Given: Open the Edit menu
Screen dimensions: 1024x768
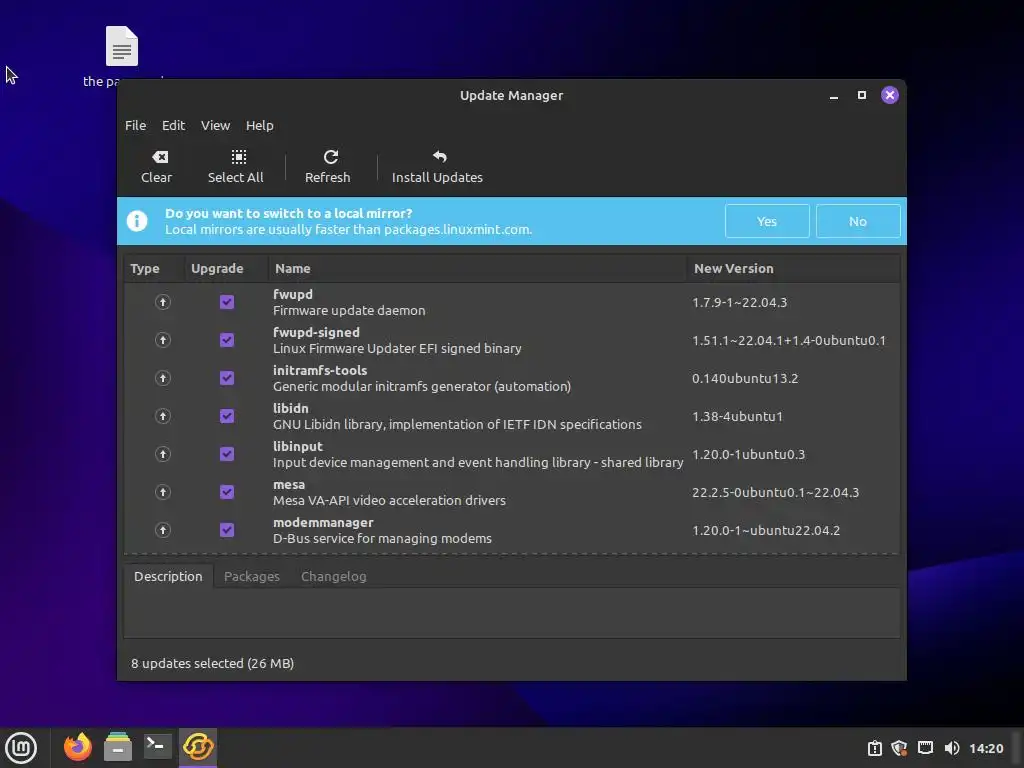Looking at the screenshot, I should (x=173, y=125).
